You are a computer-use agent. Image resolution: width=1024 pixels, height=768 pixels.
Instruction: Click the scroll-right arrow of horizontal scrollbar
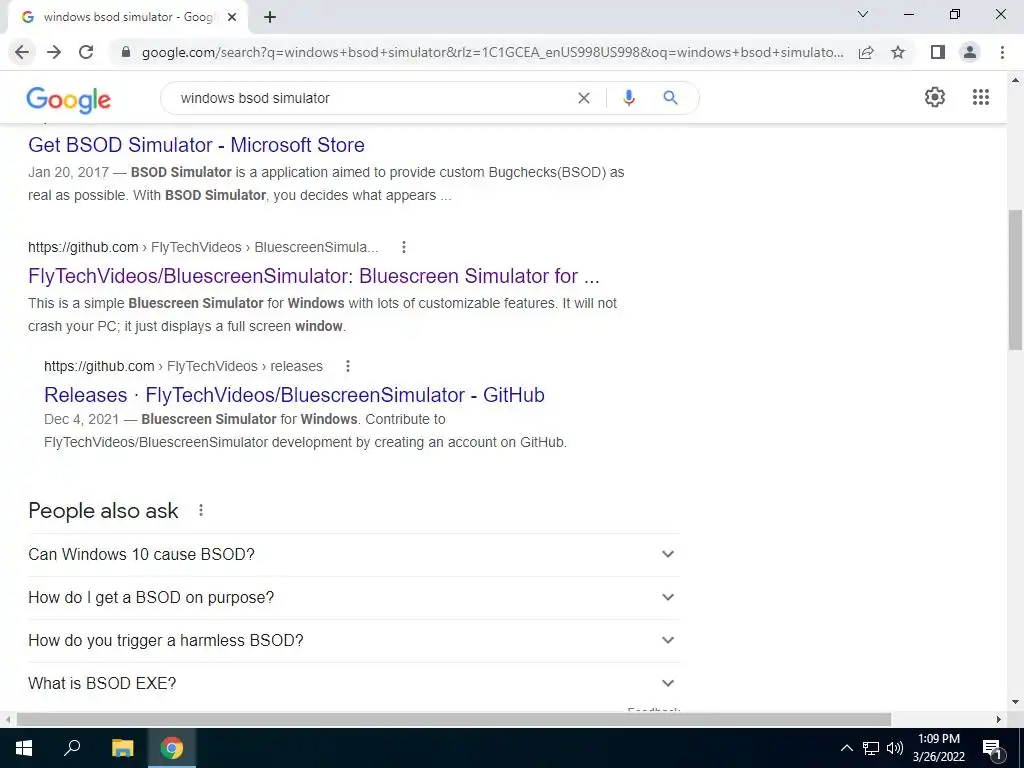999,720
